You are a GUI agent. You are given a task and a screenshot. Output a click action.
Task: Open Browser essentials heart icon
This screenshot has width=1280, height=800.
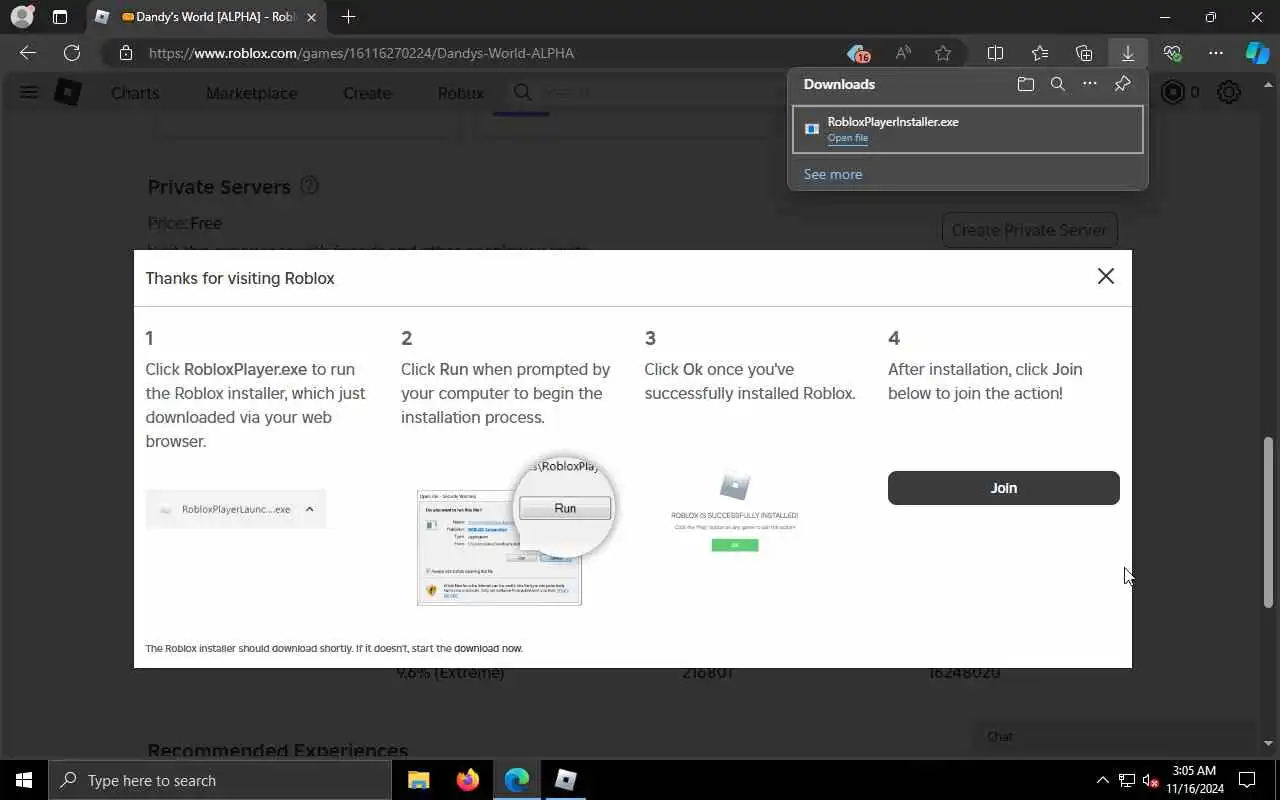pyautogui.click(x=1172, y=53)
